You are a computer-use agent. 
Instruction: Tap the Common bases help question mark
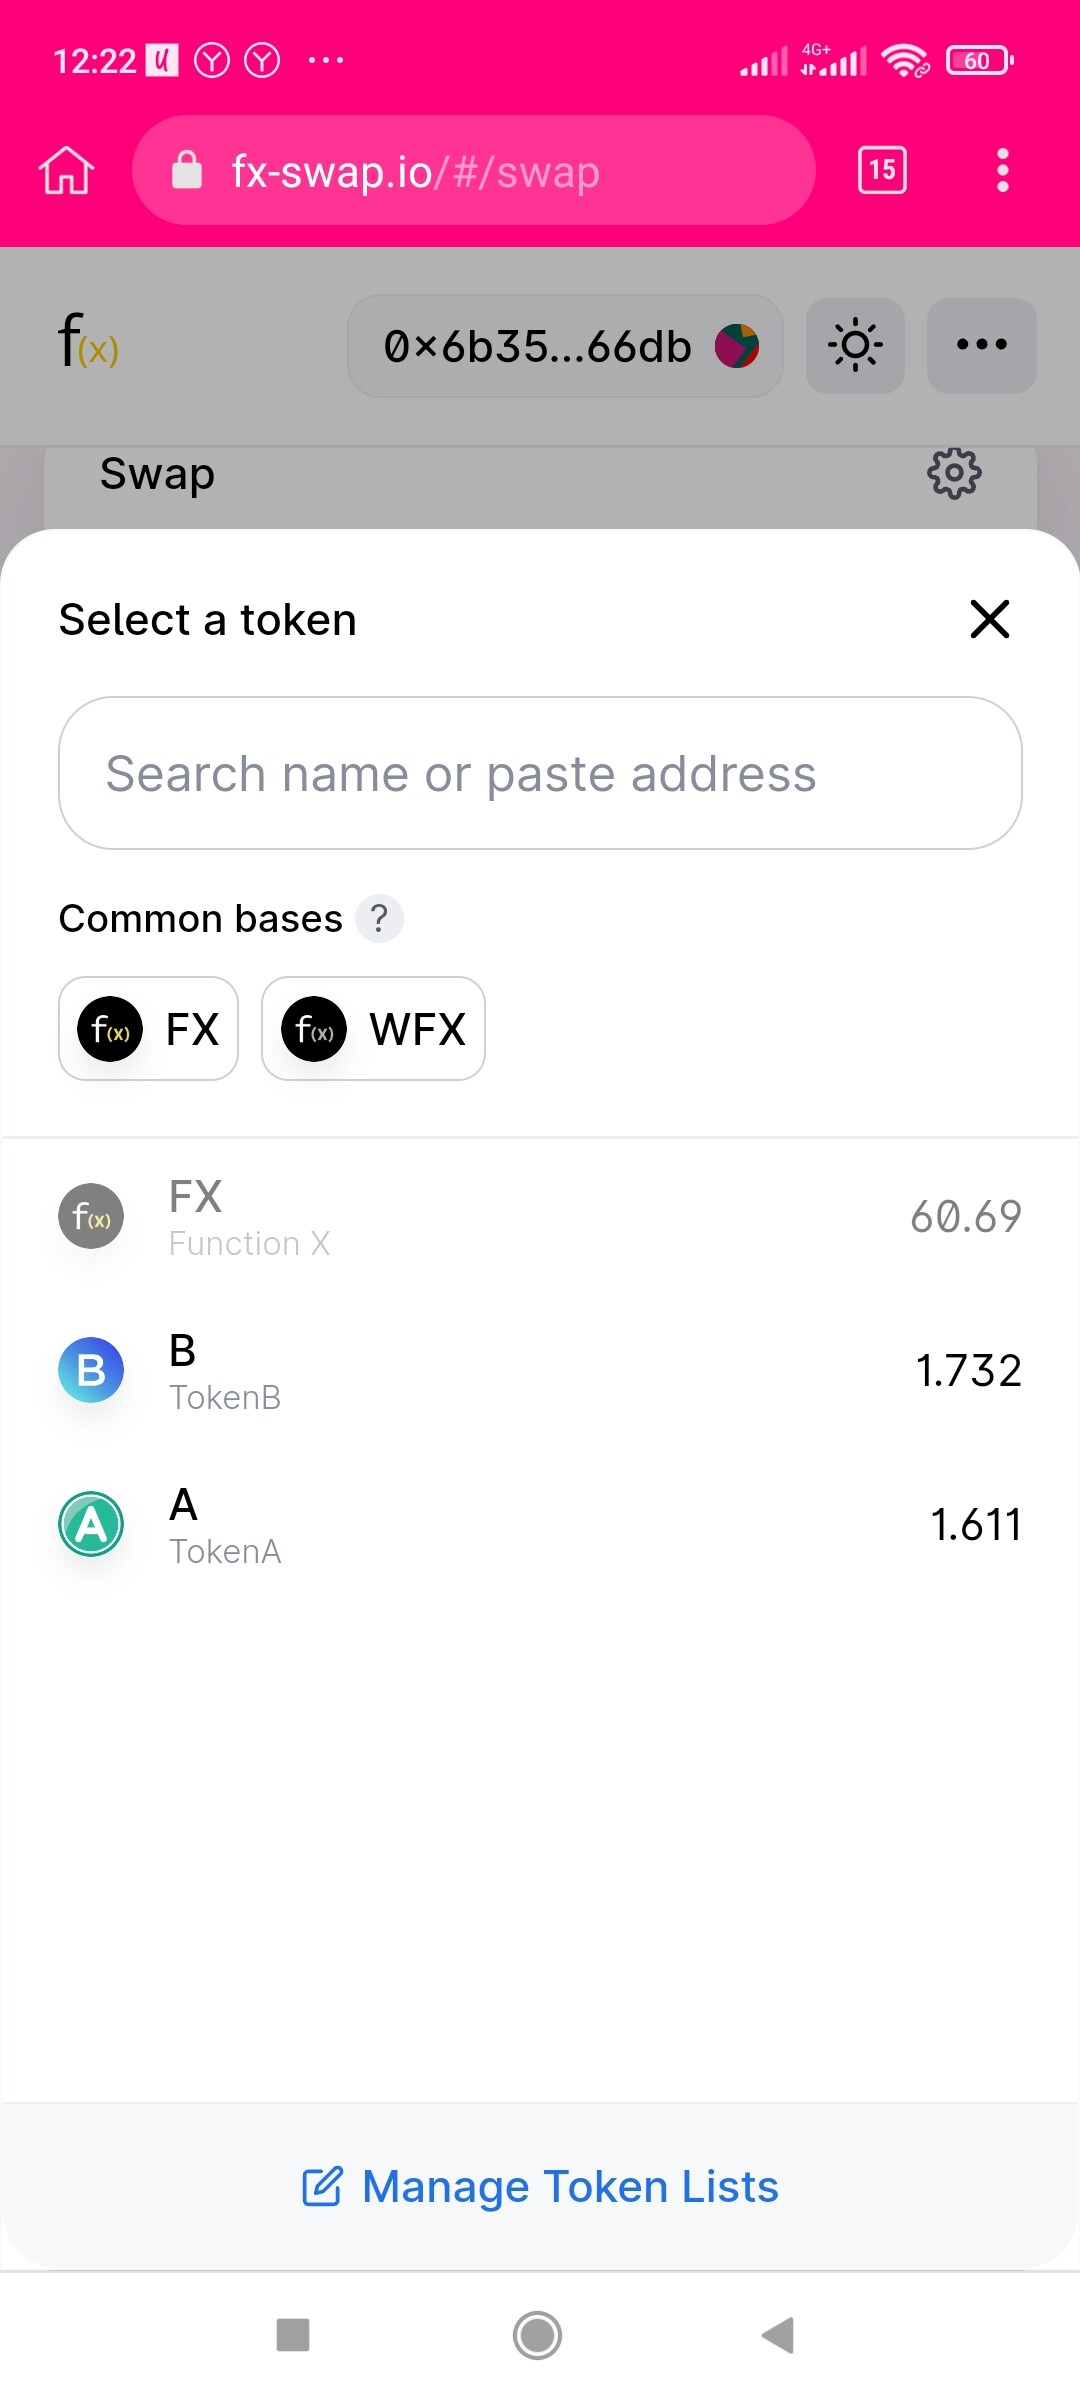coord(379,918)
